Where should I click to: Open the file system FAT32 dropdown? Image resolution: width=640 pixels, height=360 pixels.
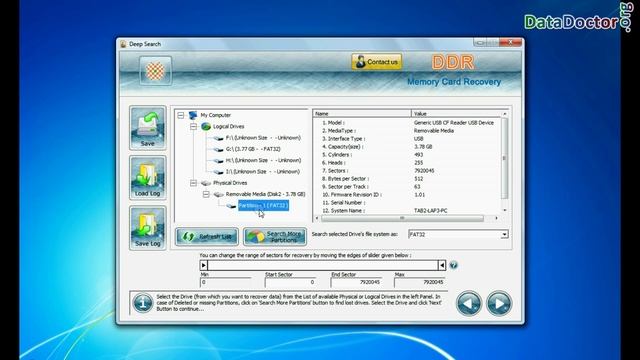coord(504,234)
